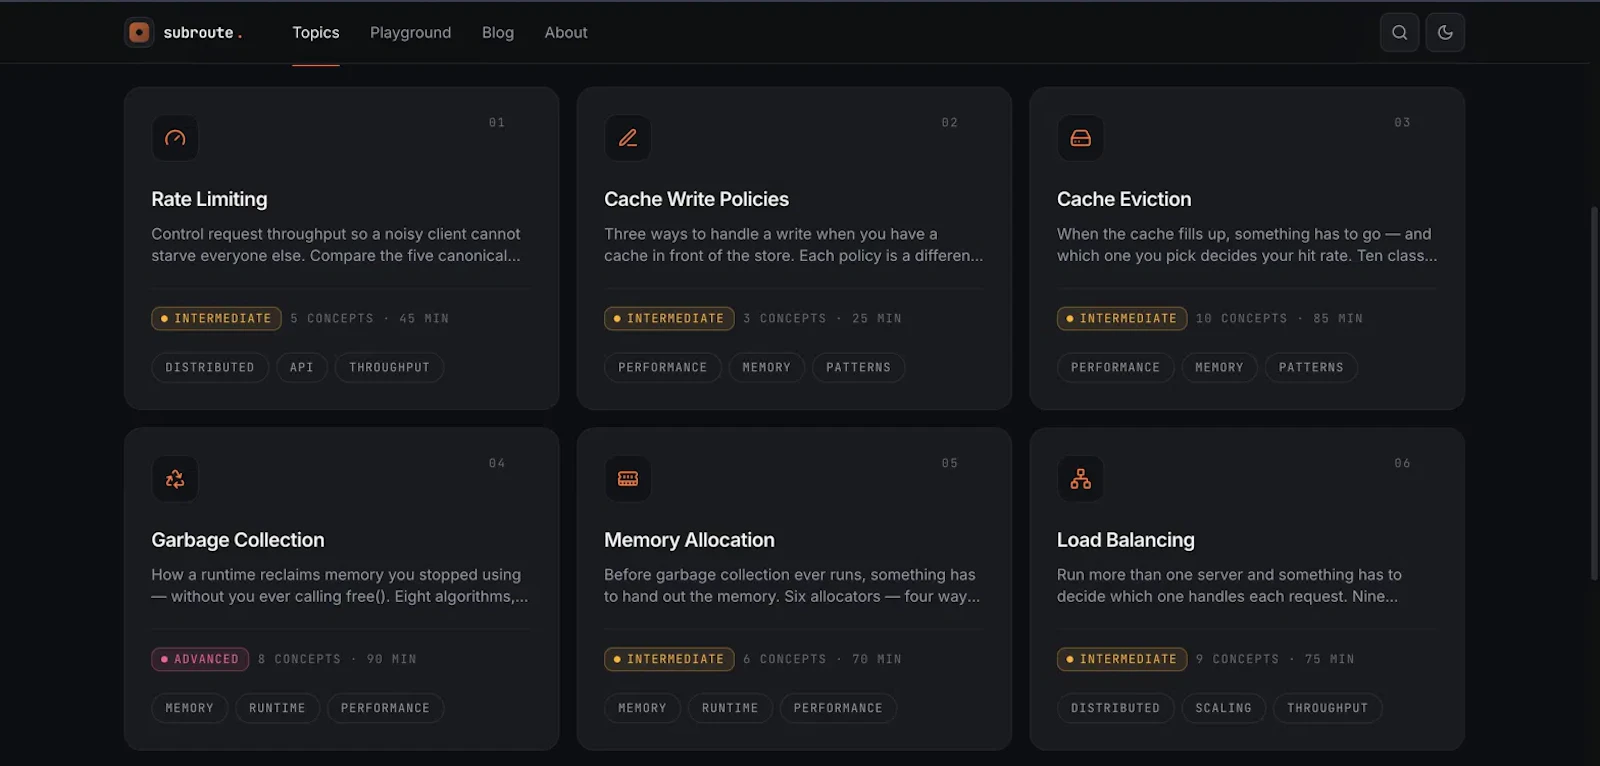Screen dimensions: 1600x766
Task: Click '6 CONCEPTS · 70 MIN' text
Action: pyautogui.click(x=822, y=659)
